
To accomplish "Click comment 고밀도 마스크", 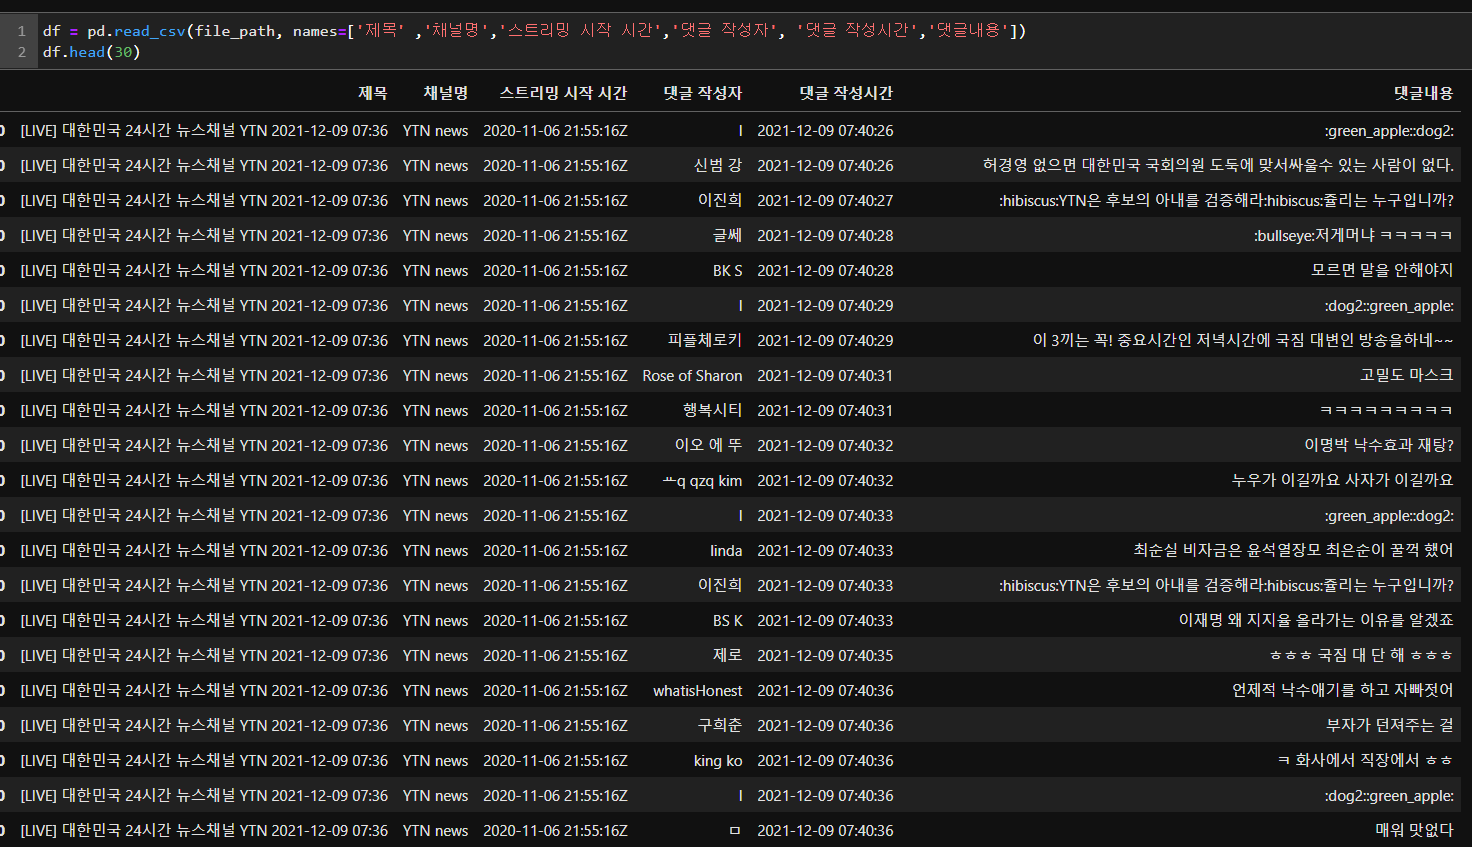I will pyautogui.click(x=1406, y=375).
